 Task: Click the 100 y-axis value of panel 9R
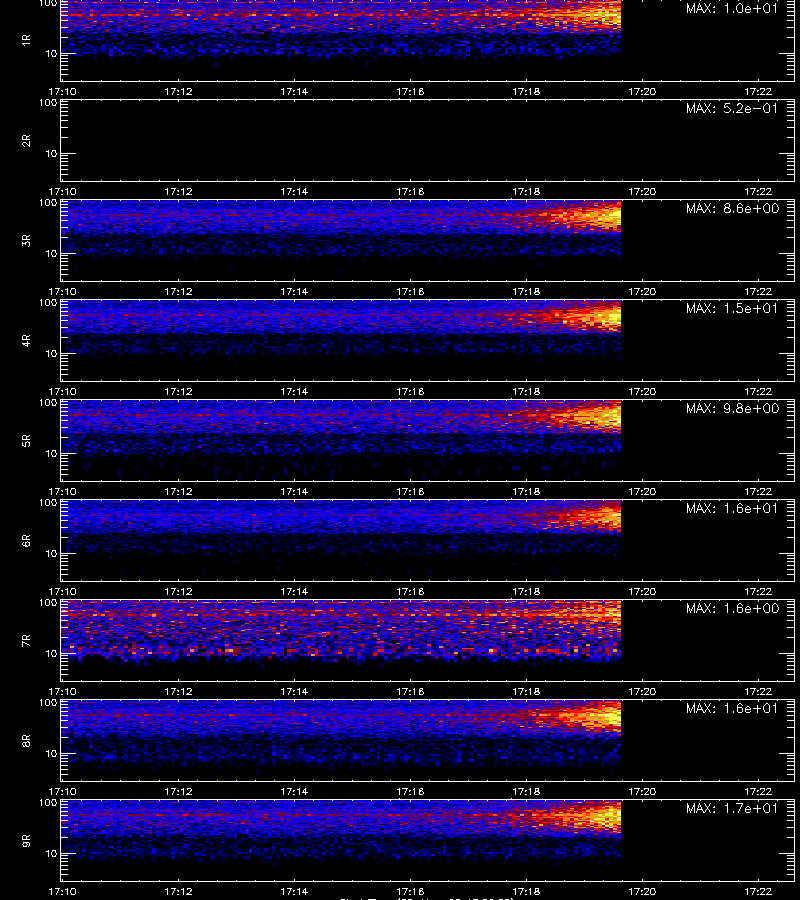48,802
